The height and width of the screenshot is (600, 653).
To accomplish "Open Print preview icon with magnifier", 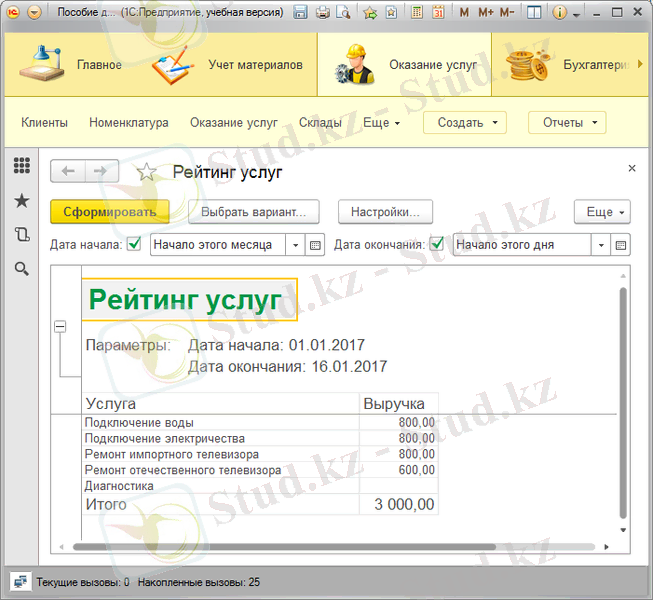I will (344, 12).
